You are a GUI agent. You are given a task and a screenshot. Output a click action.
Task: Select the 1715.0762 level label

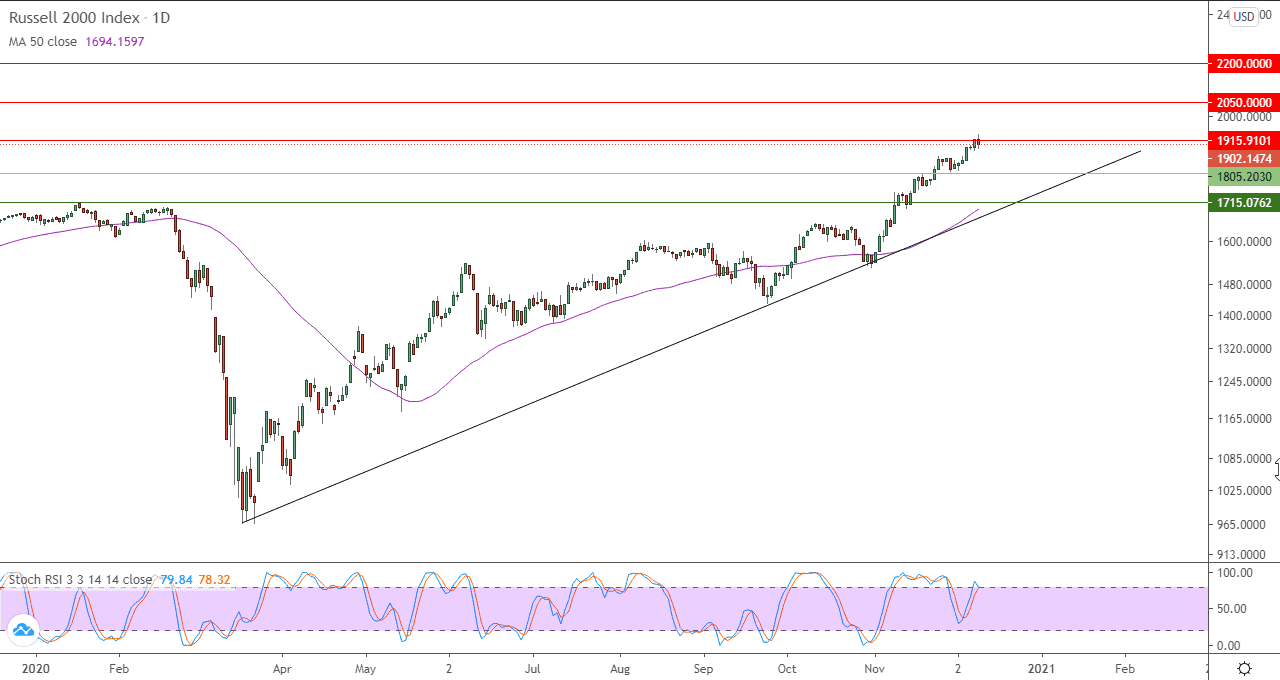(1244, 202)
